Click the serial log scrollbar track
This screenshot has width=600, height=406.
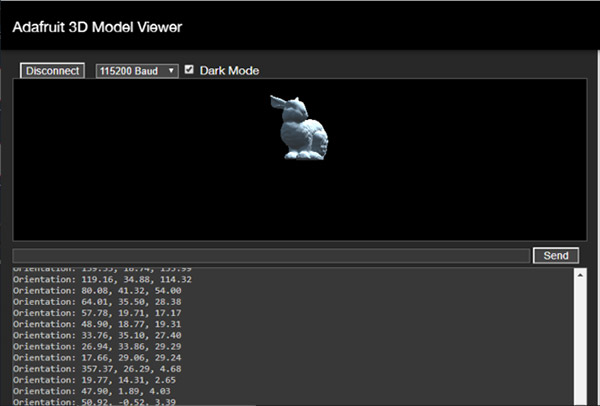click(x=580, y=340)
